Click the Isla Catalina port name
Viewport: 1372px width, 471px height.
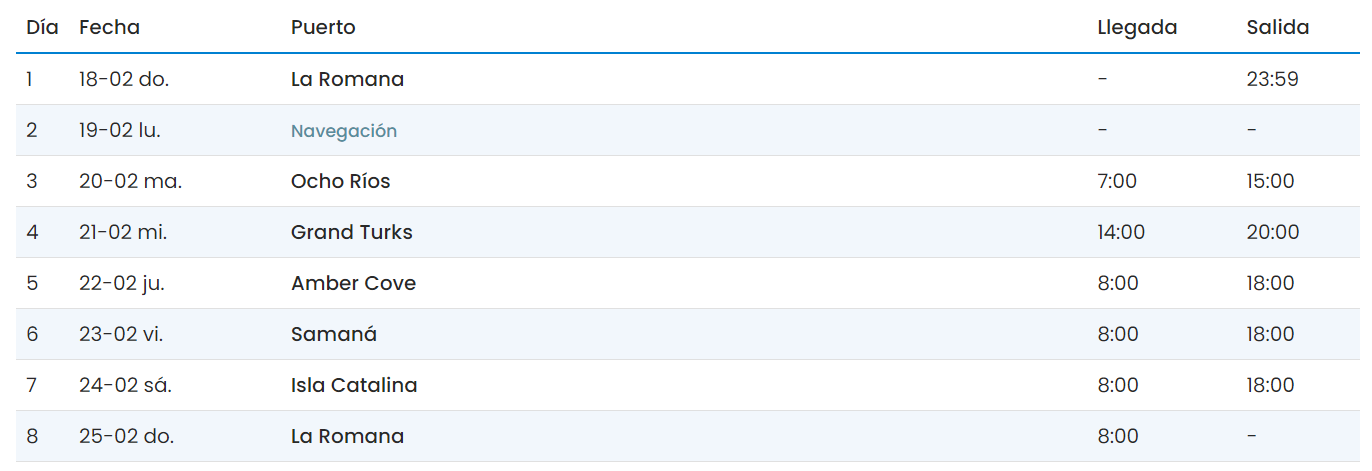[354, 385]
